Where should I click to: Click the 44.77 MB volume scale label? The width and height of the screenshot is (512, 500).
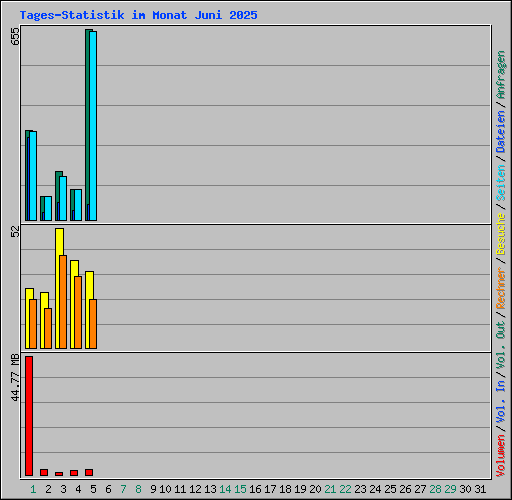[x=15, y=378]
